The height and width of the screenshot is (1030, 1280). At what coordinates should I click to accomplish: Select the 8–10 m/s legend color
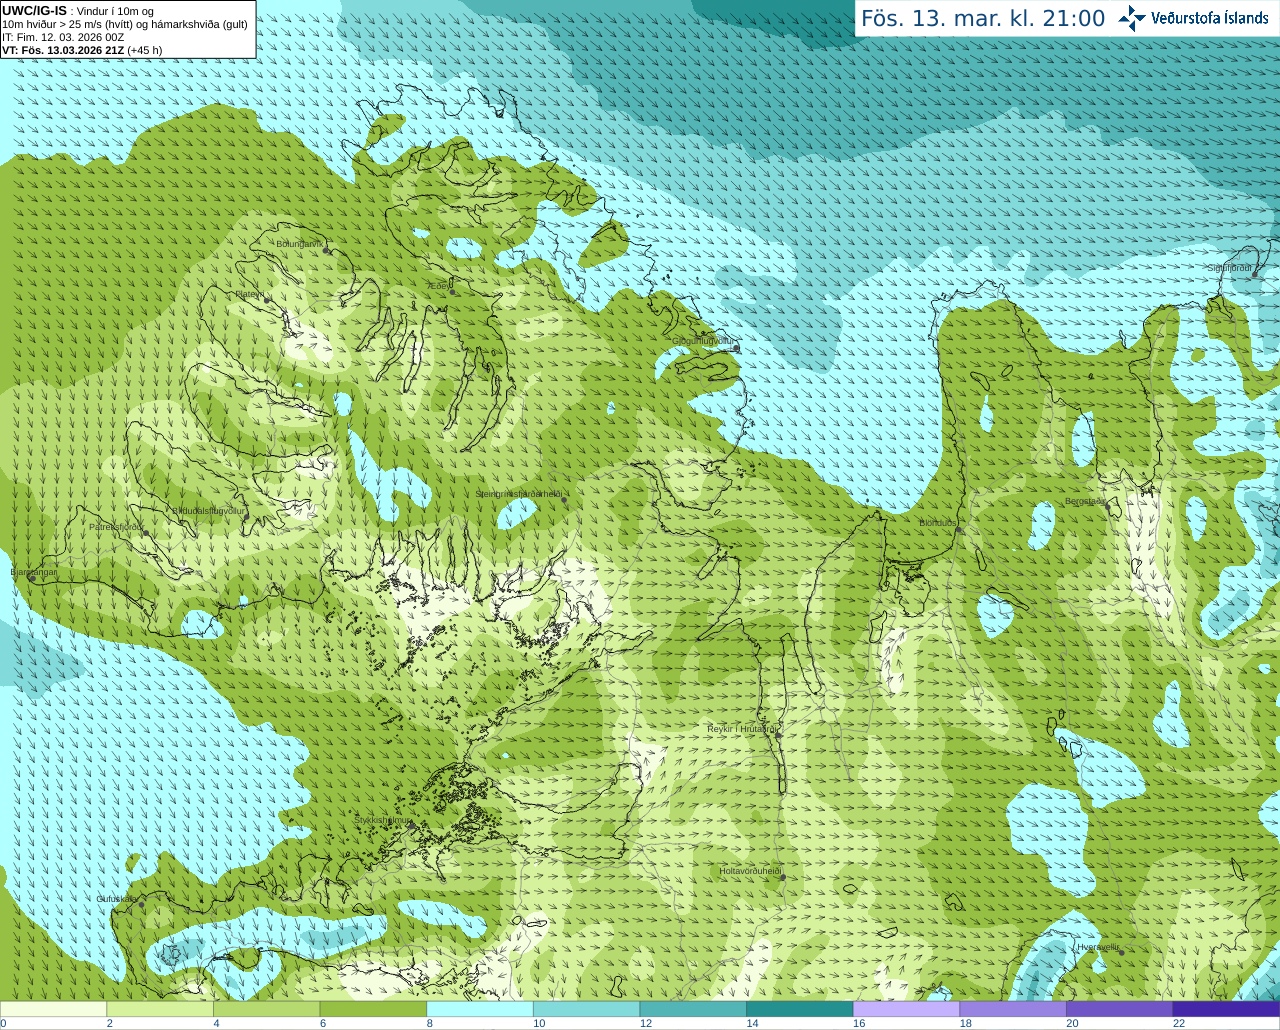(480, 1009)
